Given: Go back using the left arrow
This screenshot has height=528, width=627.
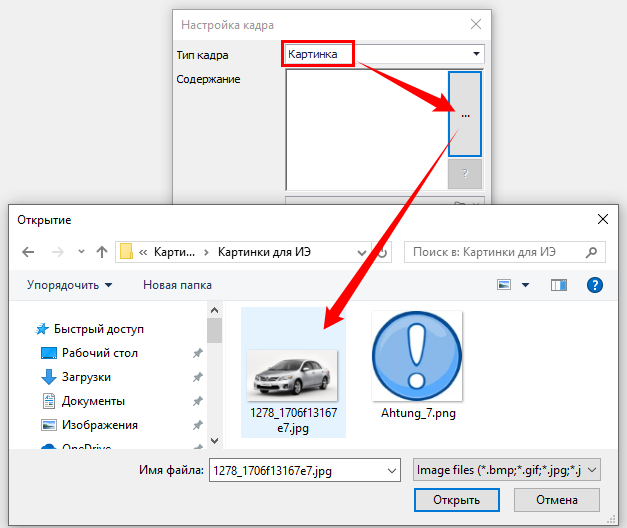Looking at the screenshot, I should (x=29, y=251).
